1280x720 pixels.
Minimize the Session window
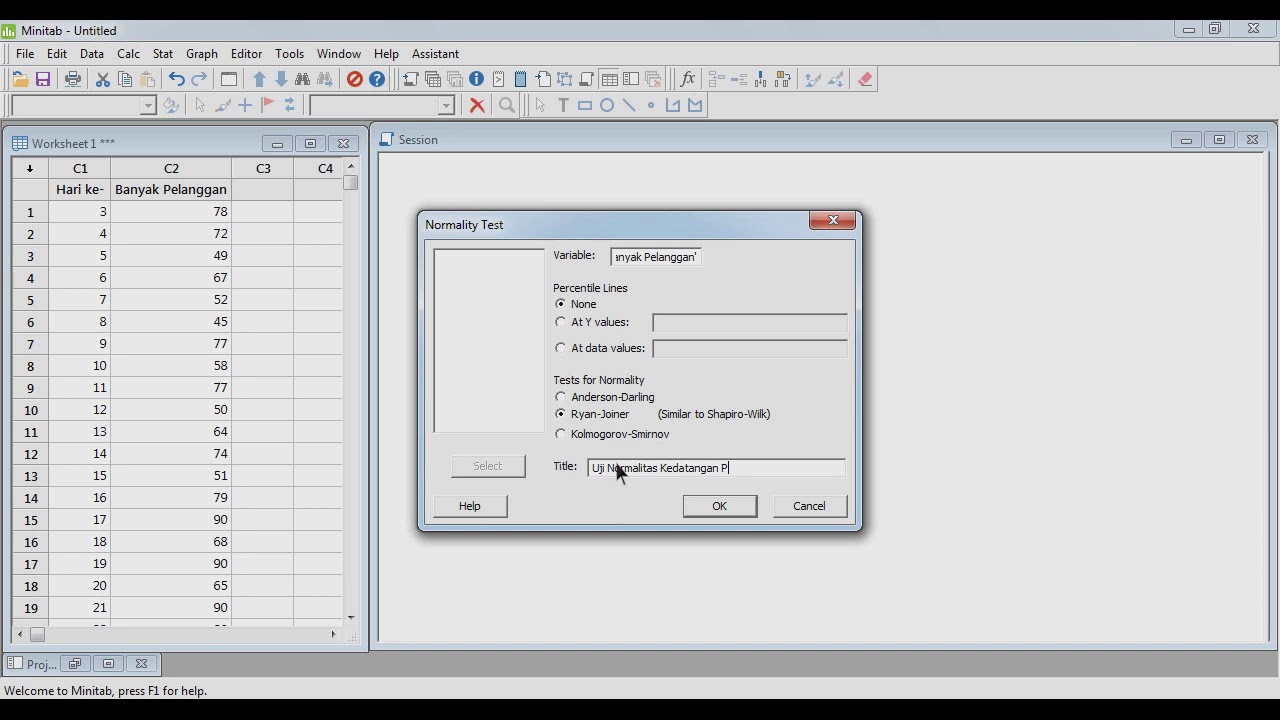pos(1186,140)
